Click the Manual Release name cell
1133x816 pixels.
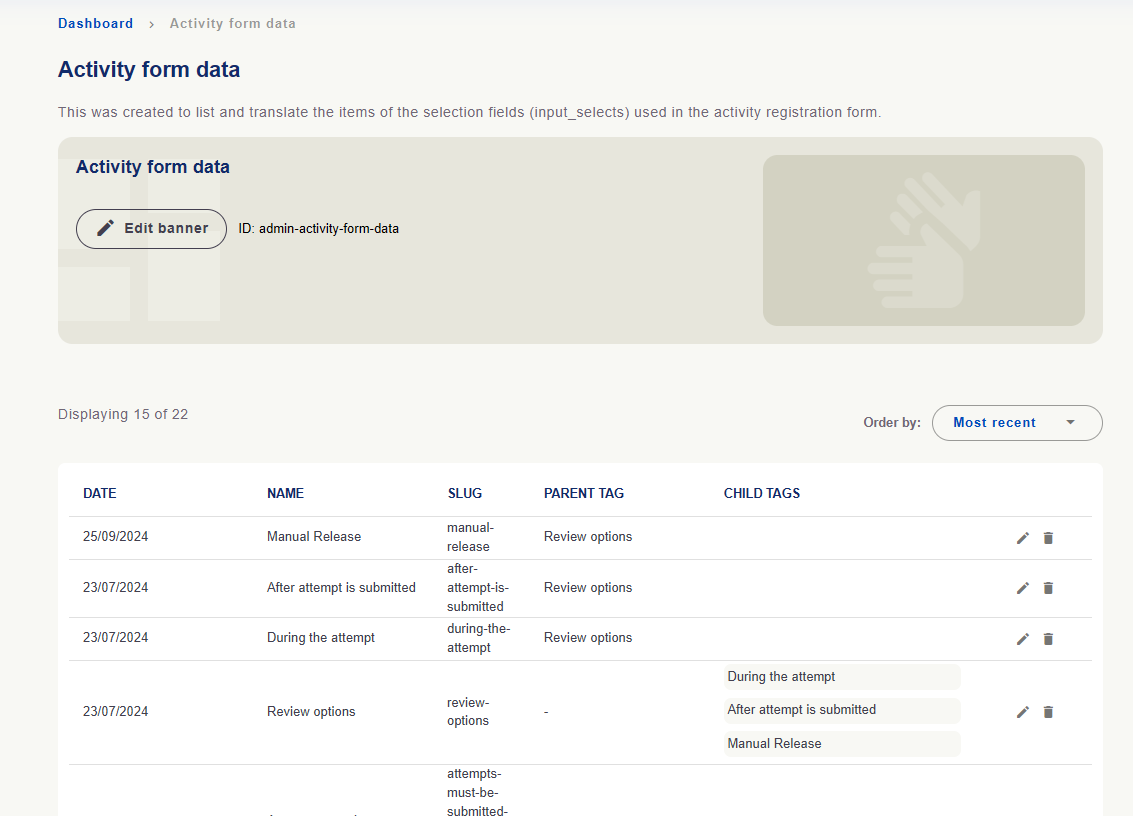point(314,536)
